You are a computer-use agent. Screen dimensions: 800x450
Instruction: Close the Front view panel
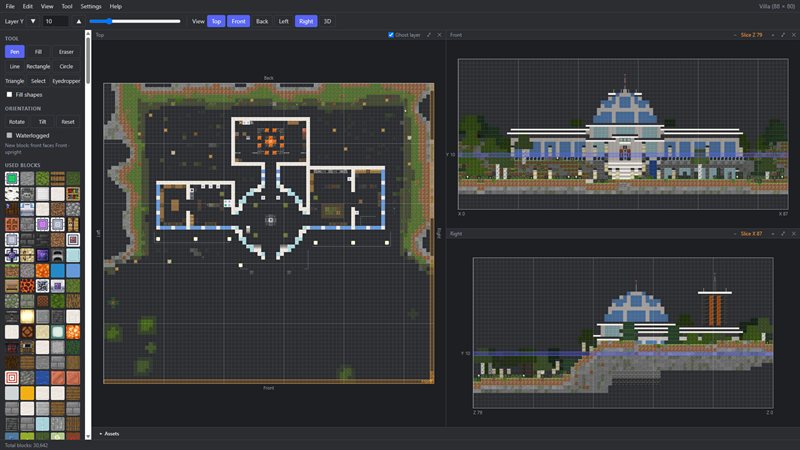pyautogui.click(x=794, y=35)
